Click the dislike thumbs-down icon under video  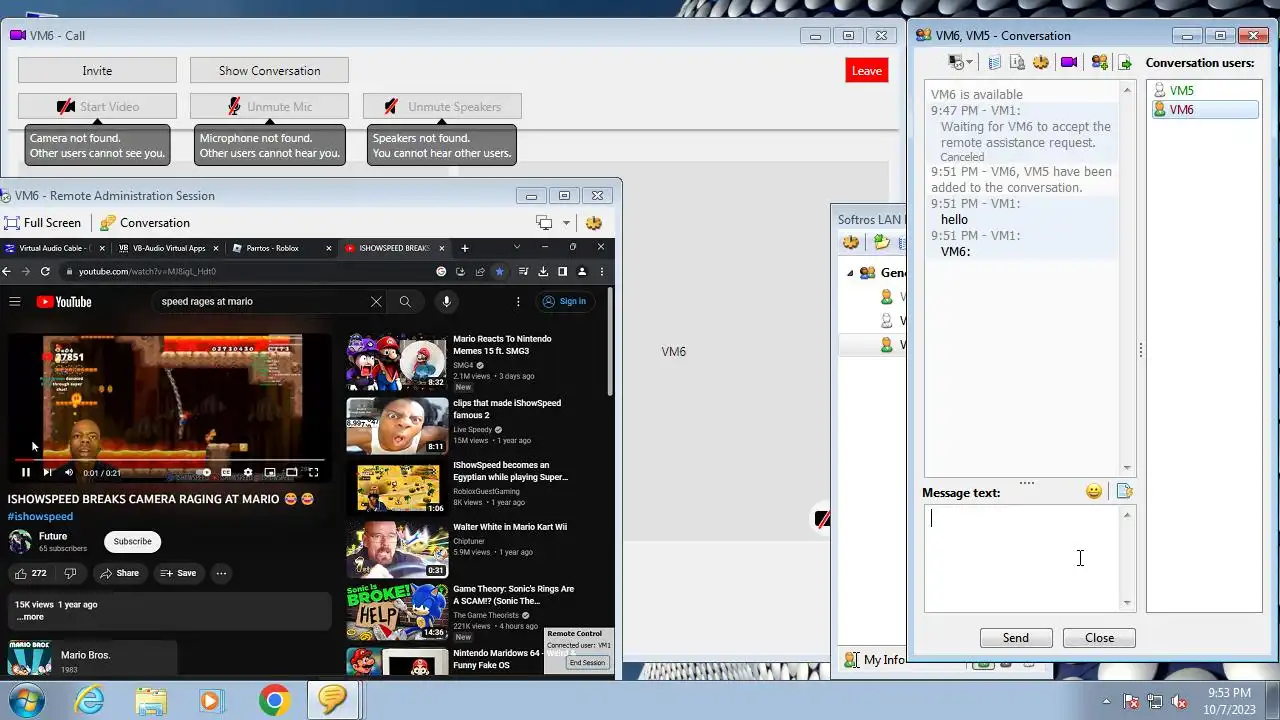coord(70,573)
